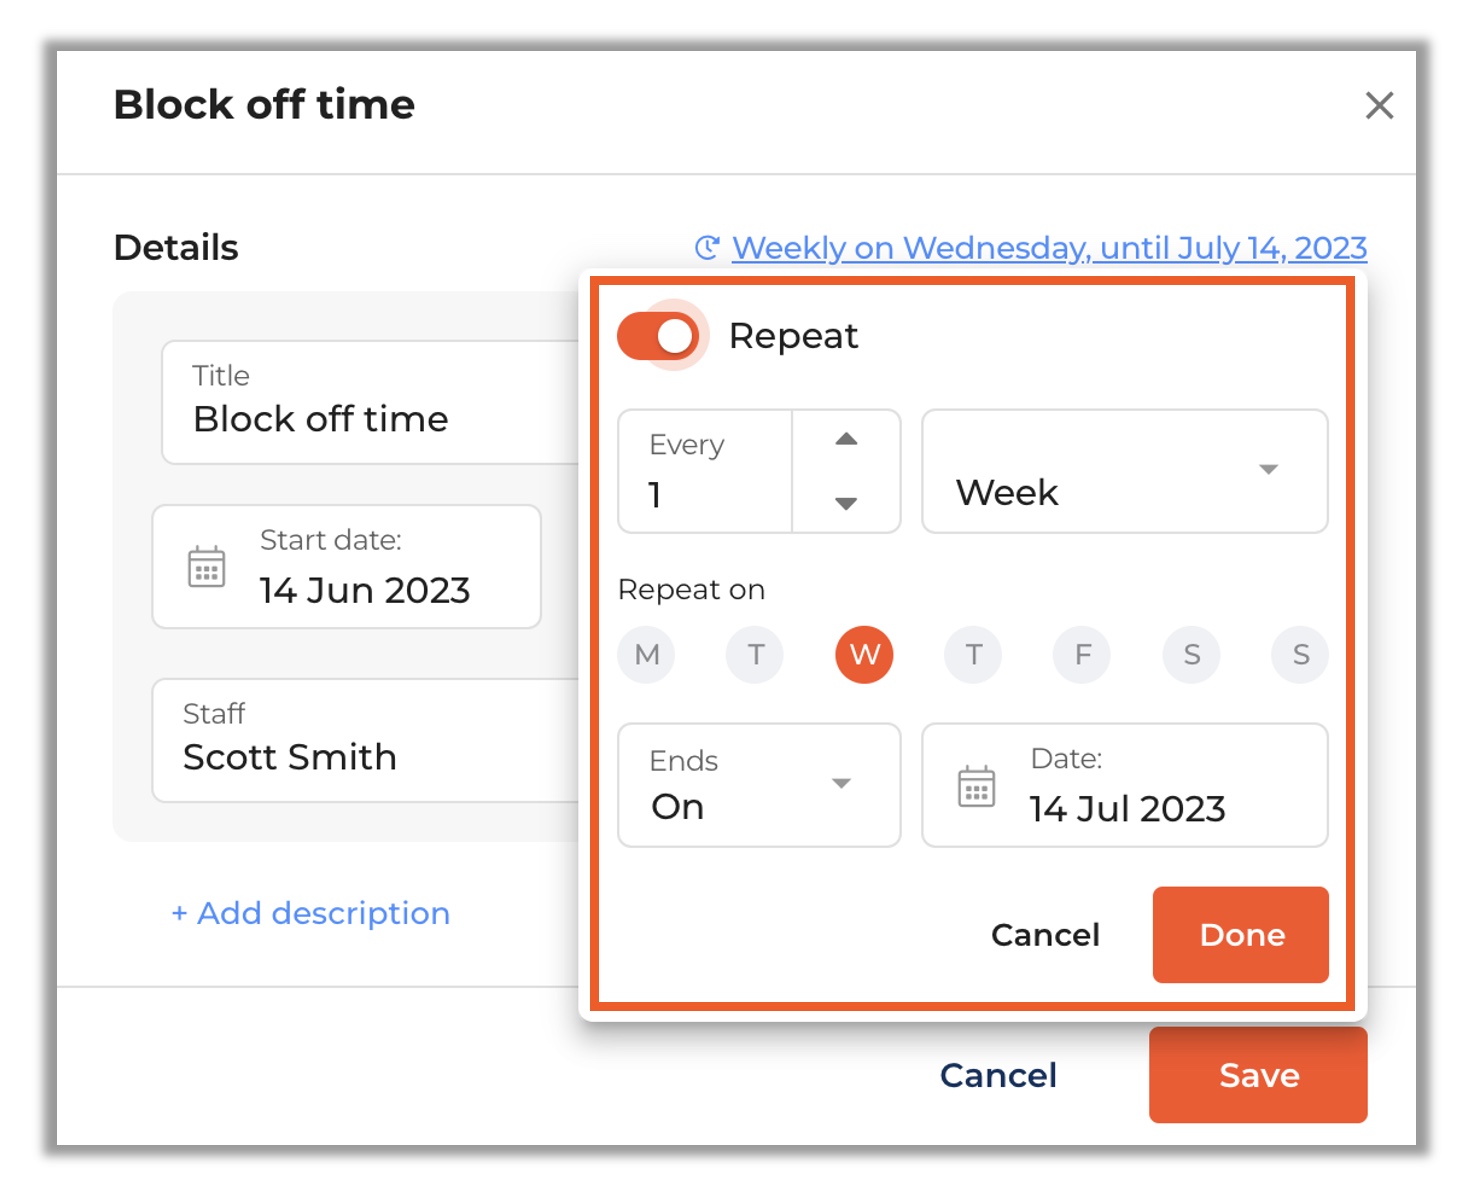Increase the Every interval with up arrow
The height and width of the screenshot is (1196, 1478).
[846, 439]
